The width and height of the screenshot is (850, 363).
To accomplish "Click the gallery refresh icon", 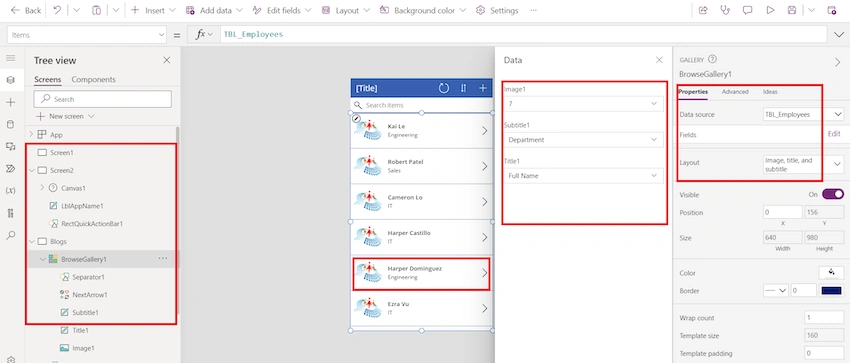I will tap(443, 88).
